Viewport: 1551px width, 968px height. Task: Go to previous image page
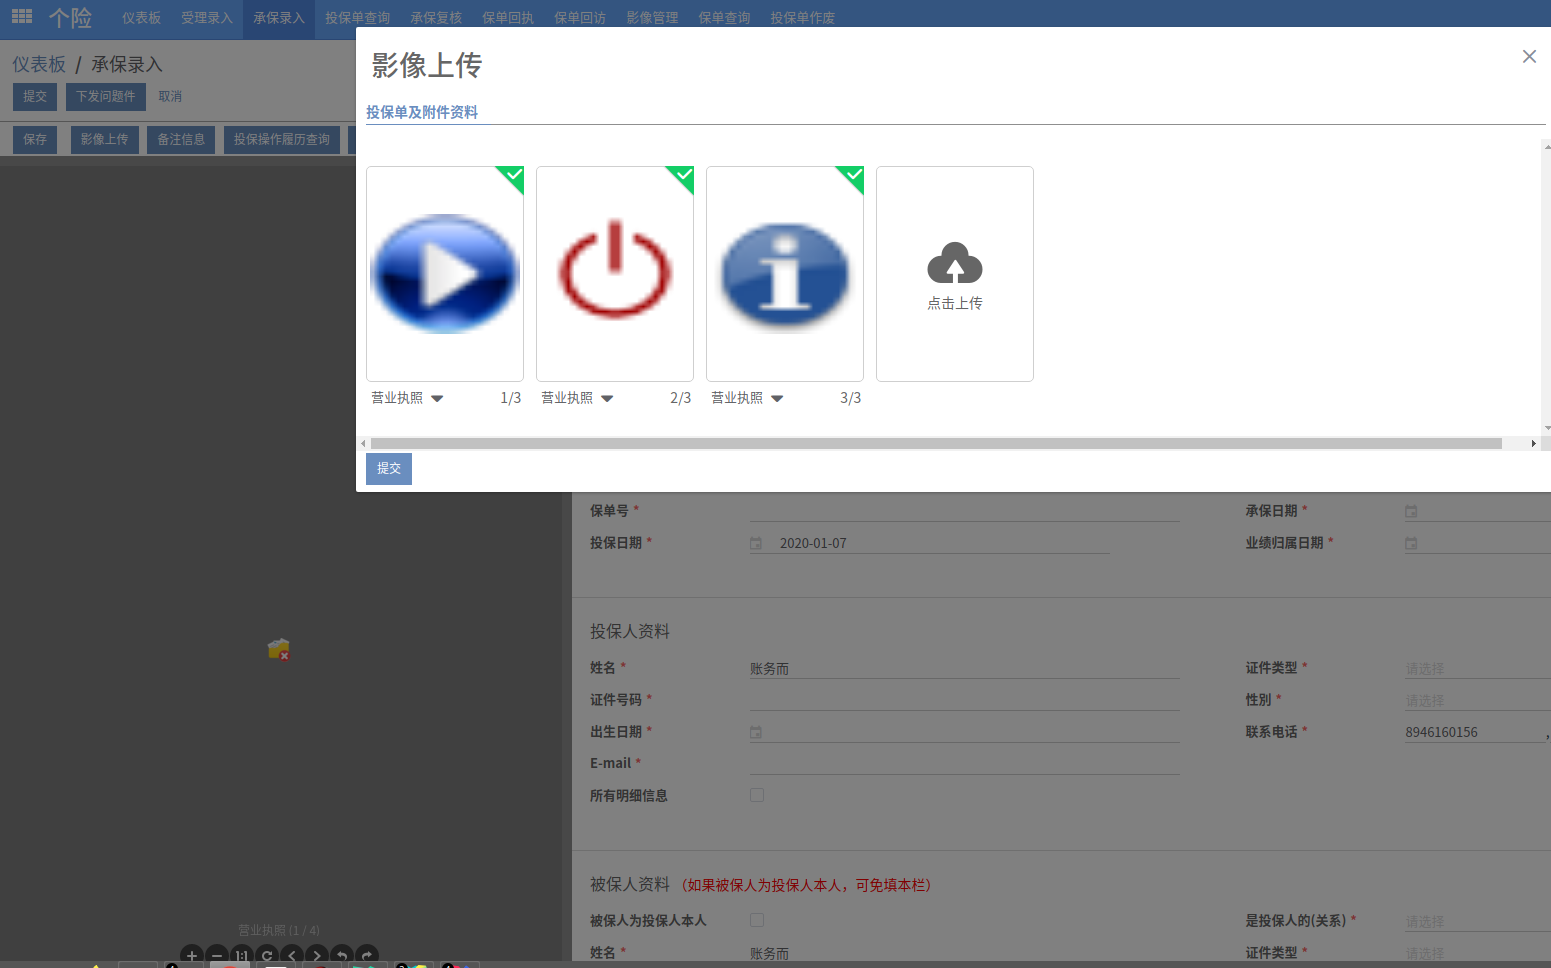(292, 955)
